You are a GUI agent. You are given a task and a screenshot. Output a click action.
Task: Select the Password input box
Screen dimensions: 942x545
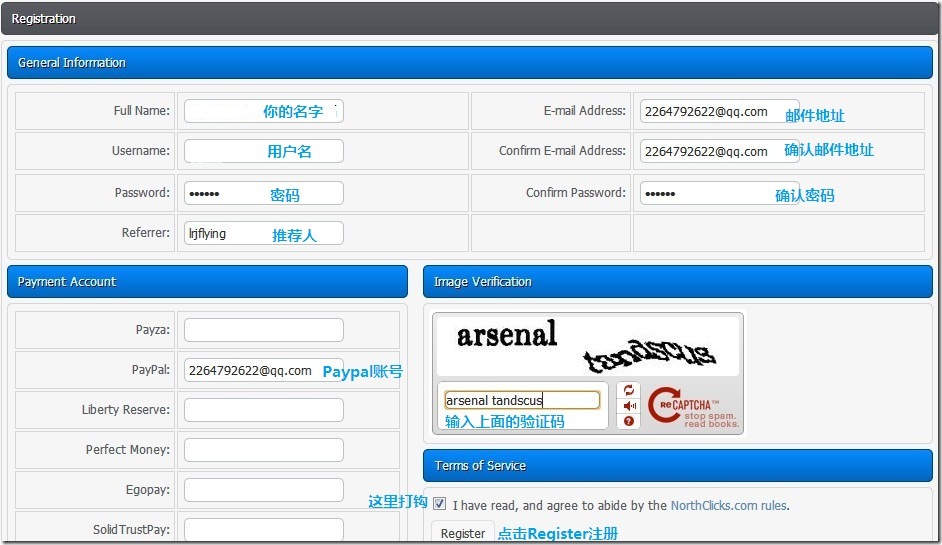coord(263,193)
